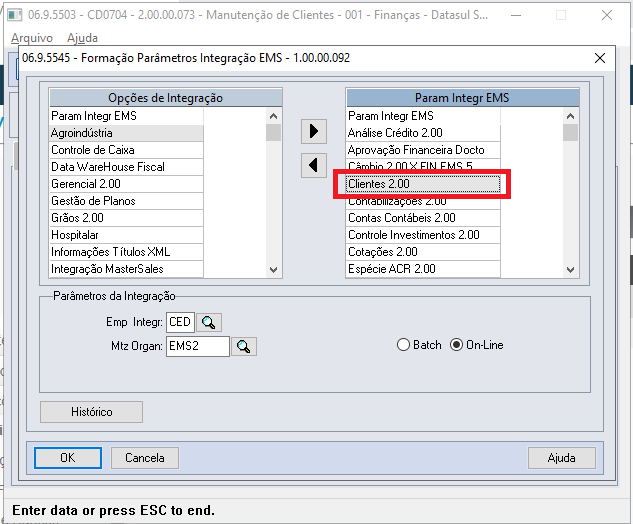Image resolution: width=633 pixels, height=524 pixels.
Task: Click the Opções de Integração column header
Action: (x=166, y=98)
